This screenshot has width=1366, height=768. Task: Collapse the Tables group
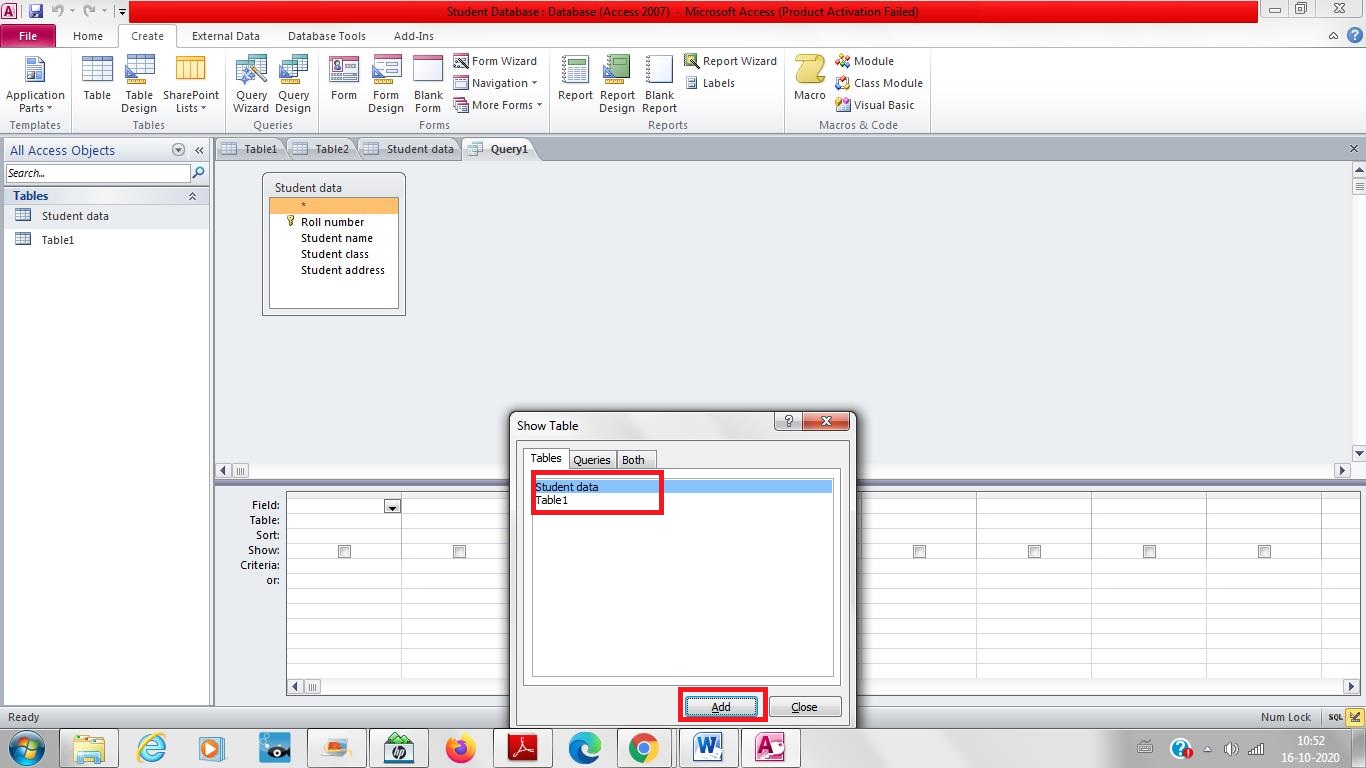192,196
